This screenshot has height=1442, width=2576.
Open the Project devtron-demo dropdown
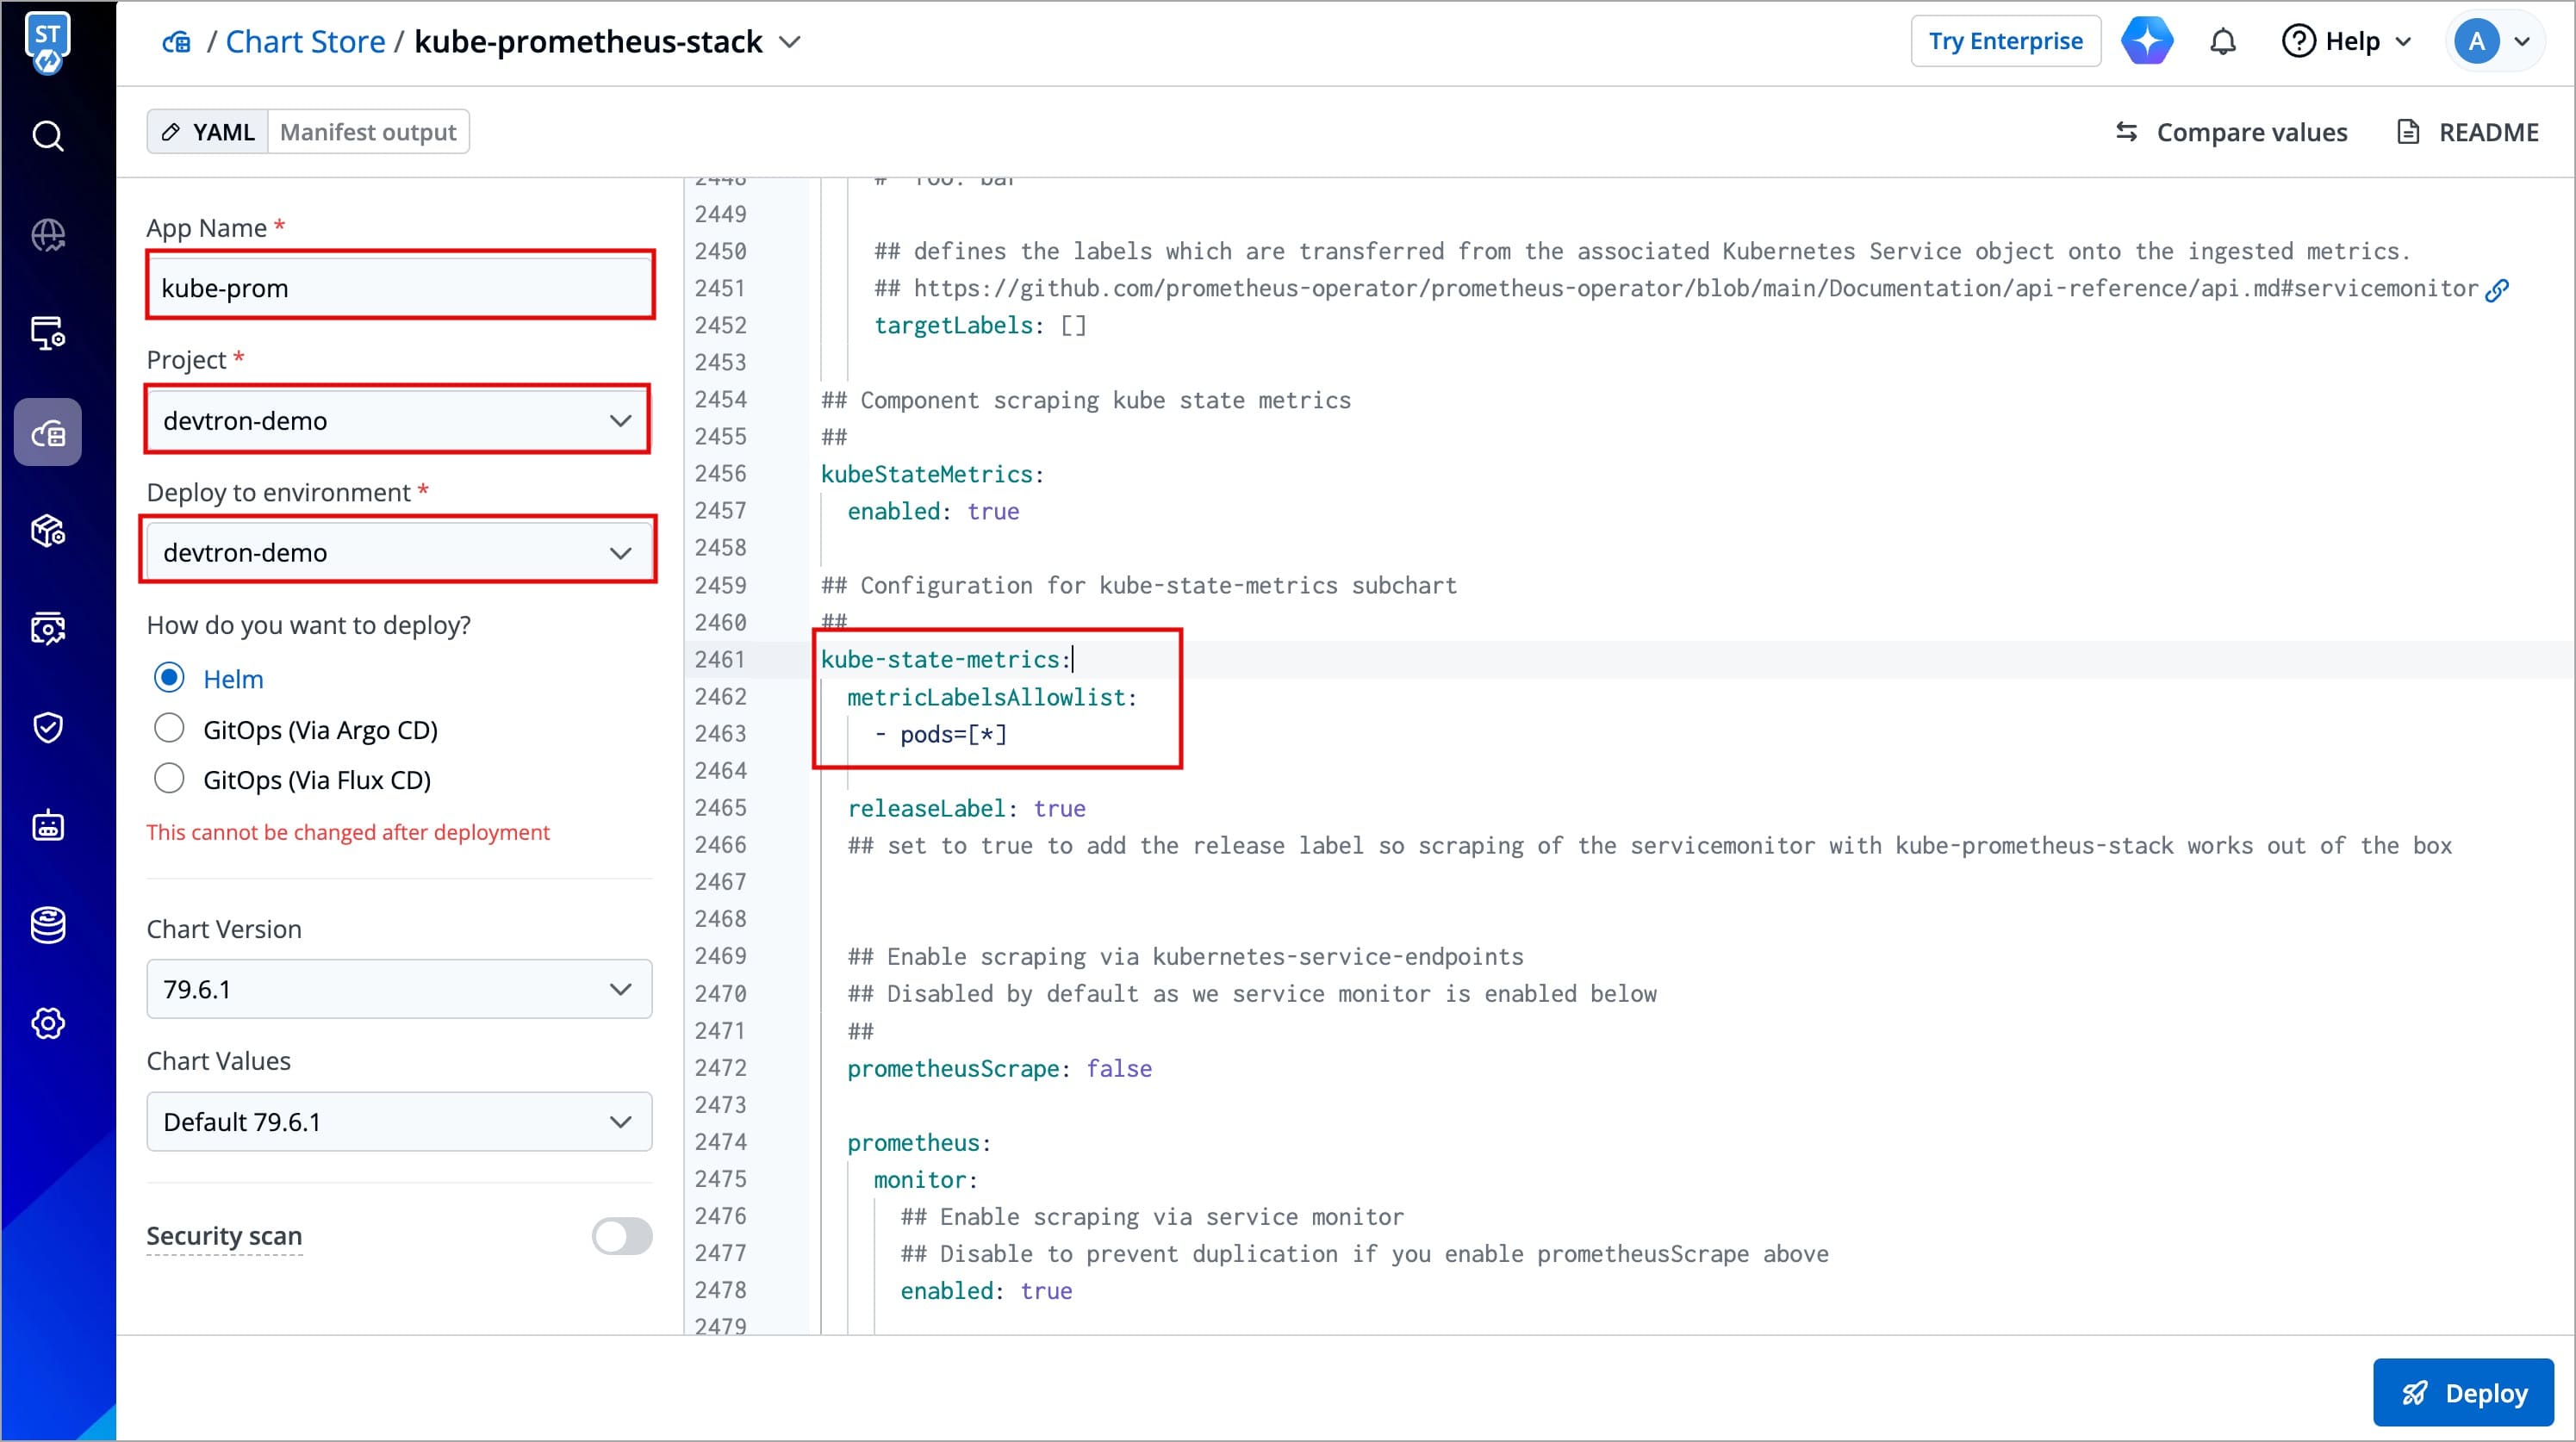point(398,420)
